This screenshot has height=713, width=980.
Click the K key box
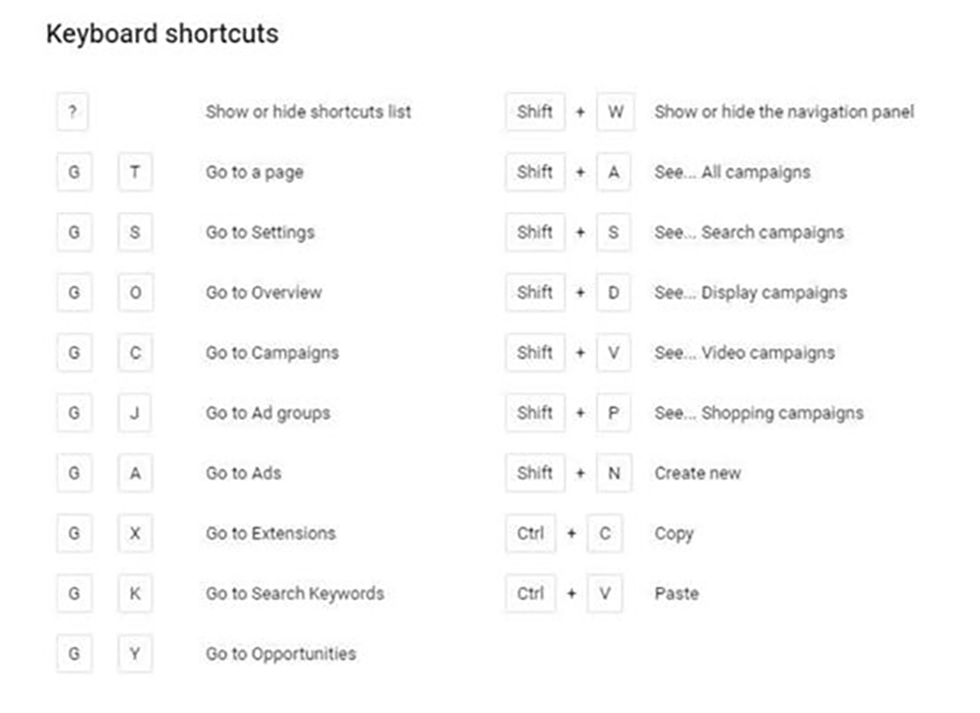tap(135, 593)
